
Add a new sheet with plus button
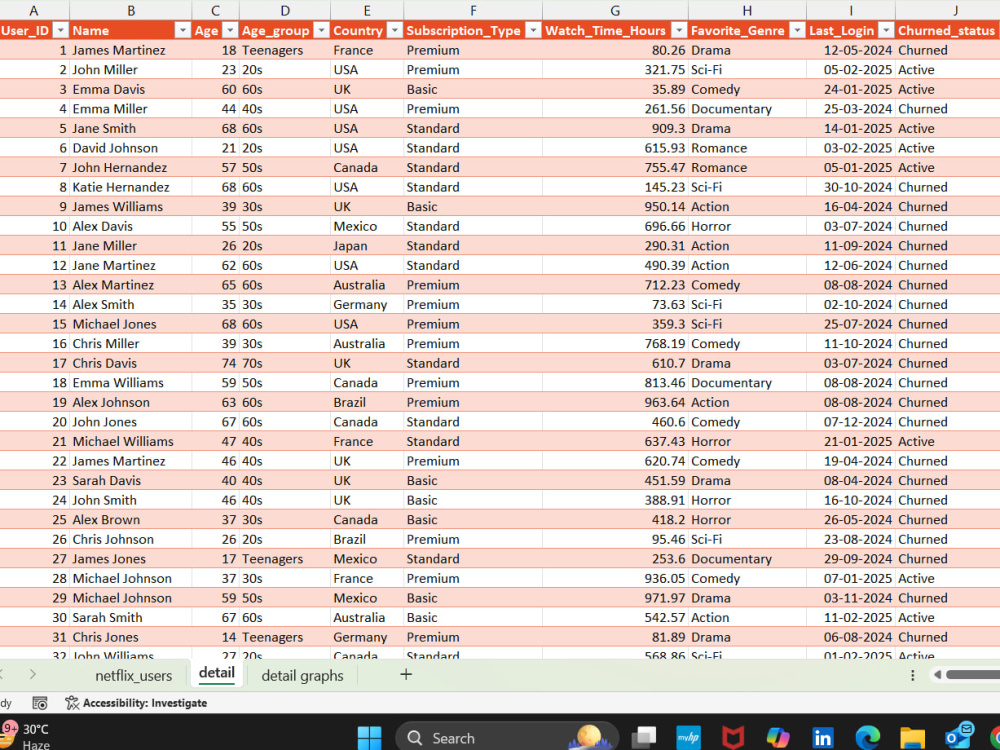coord(406,674)
